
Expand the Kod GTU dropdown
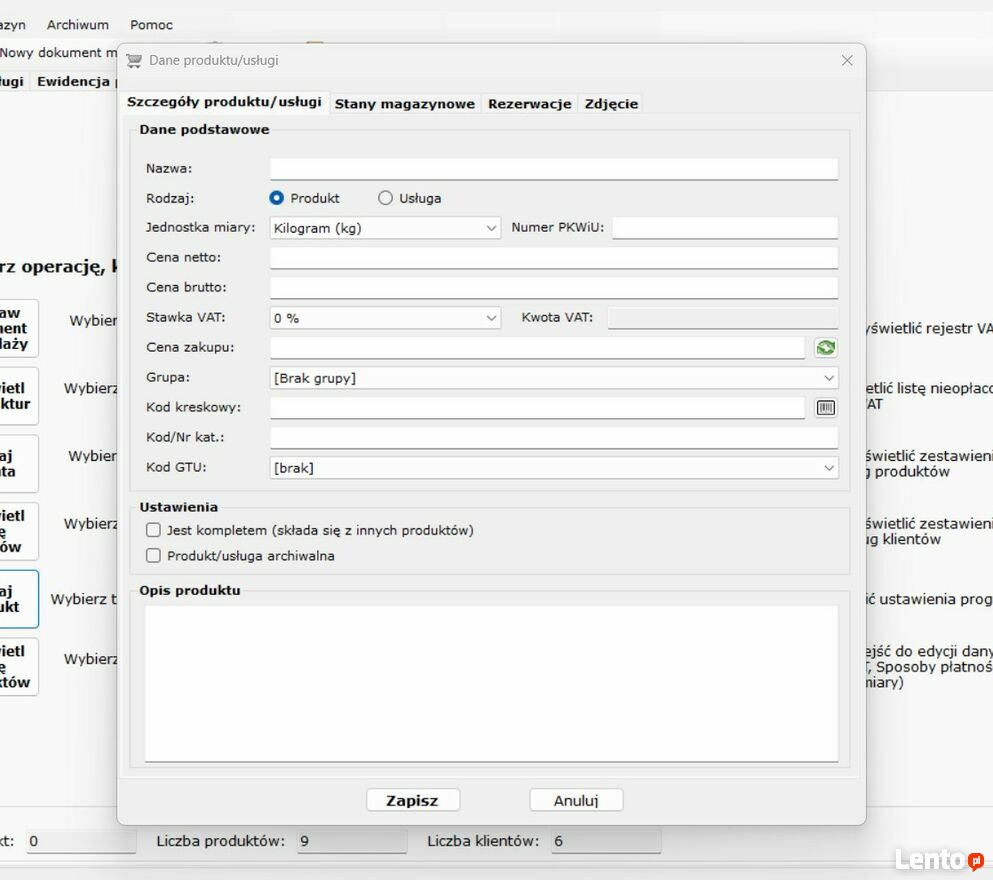tap(553, 468)
